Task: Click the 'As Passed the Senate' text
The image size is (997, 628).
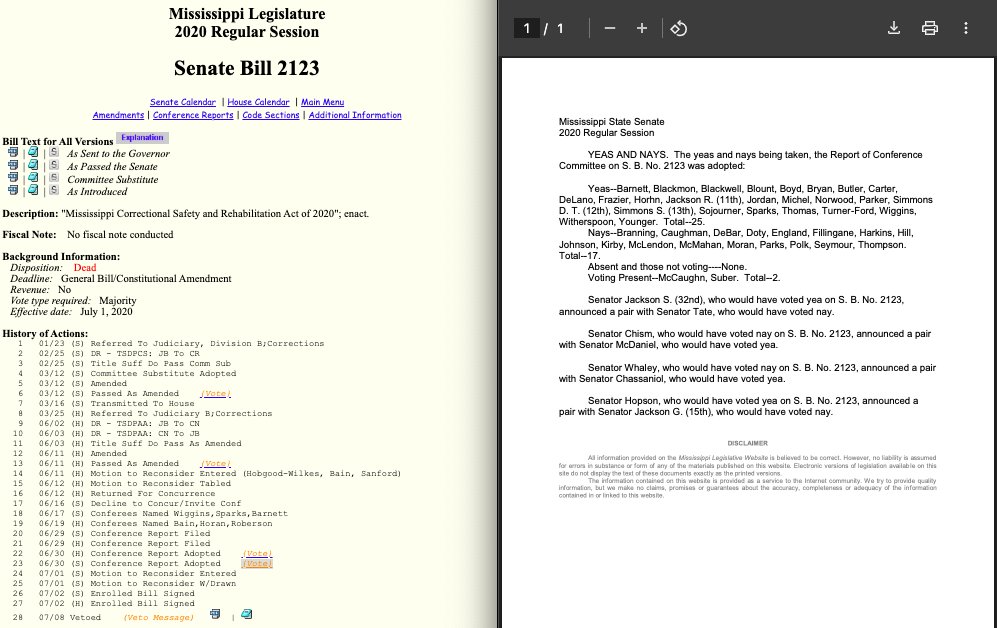Action: 113,167
